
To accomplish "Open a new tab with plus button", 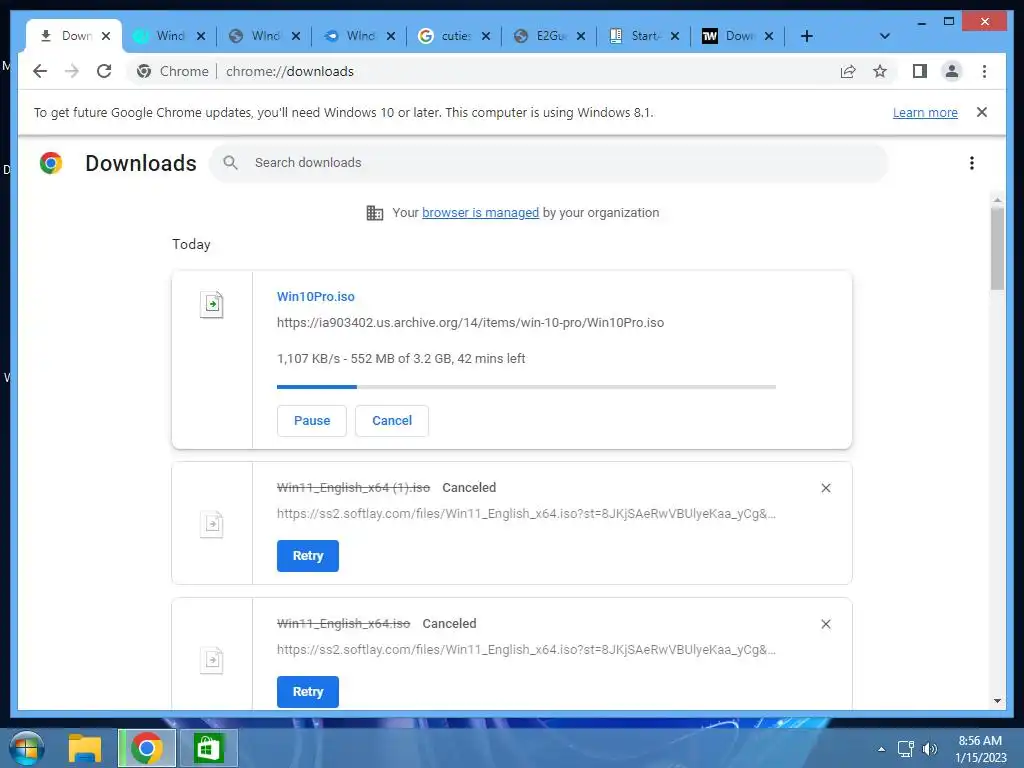I will pos(807,36).
